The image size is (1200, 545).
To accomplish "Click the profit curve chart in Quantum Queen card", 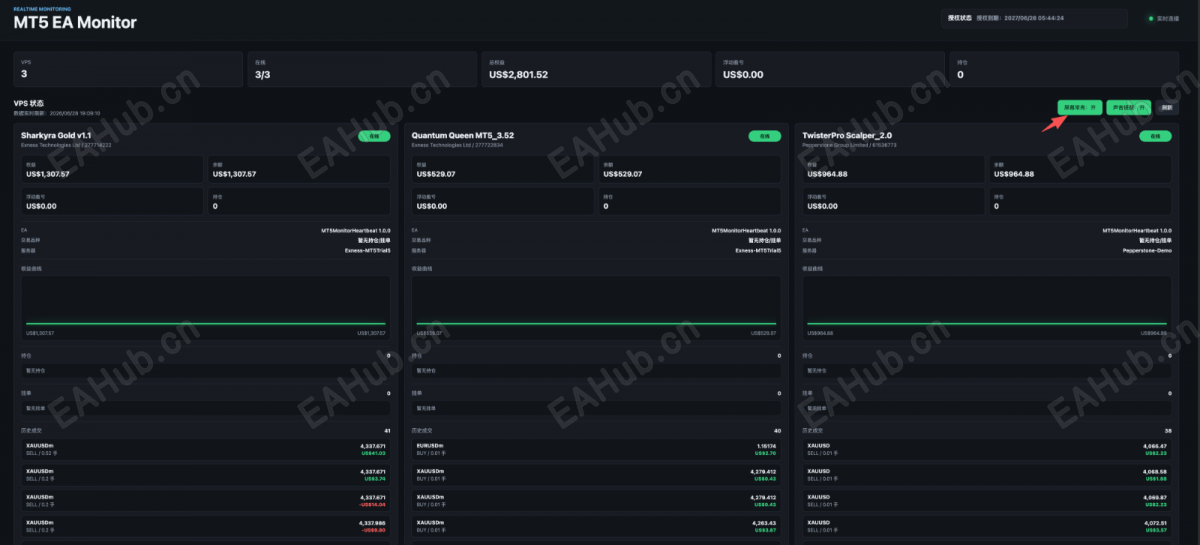I will 597,307.
